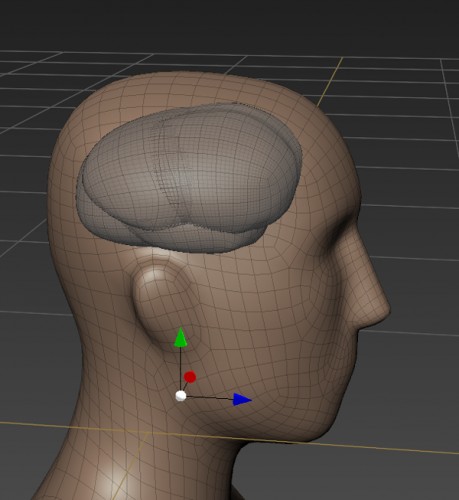Click the yellow axis line on upper grid
The width and height of the screenshot is (459, 500).
pyautogui.click(x=329, y=82)
